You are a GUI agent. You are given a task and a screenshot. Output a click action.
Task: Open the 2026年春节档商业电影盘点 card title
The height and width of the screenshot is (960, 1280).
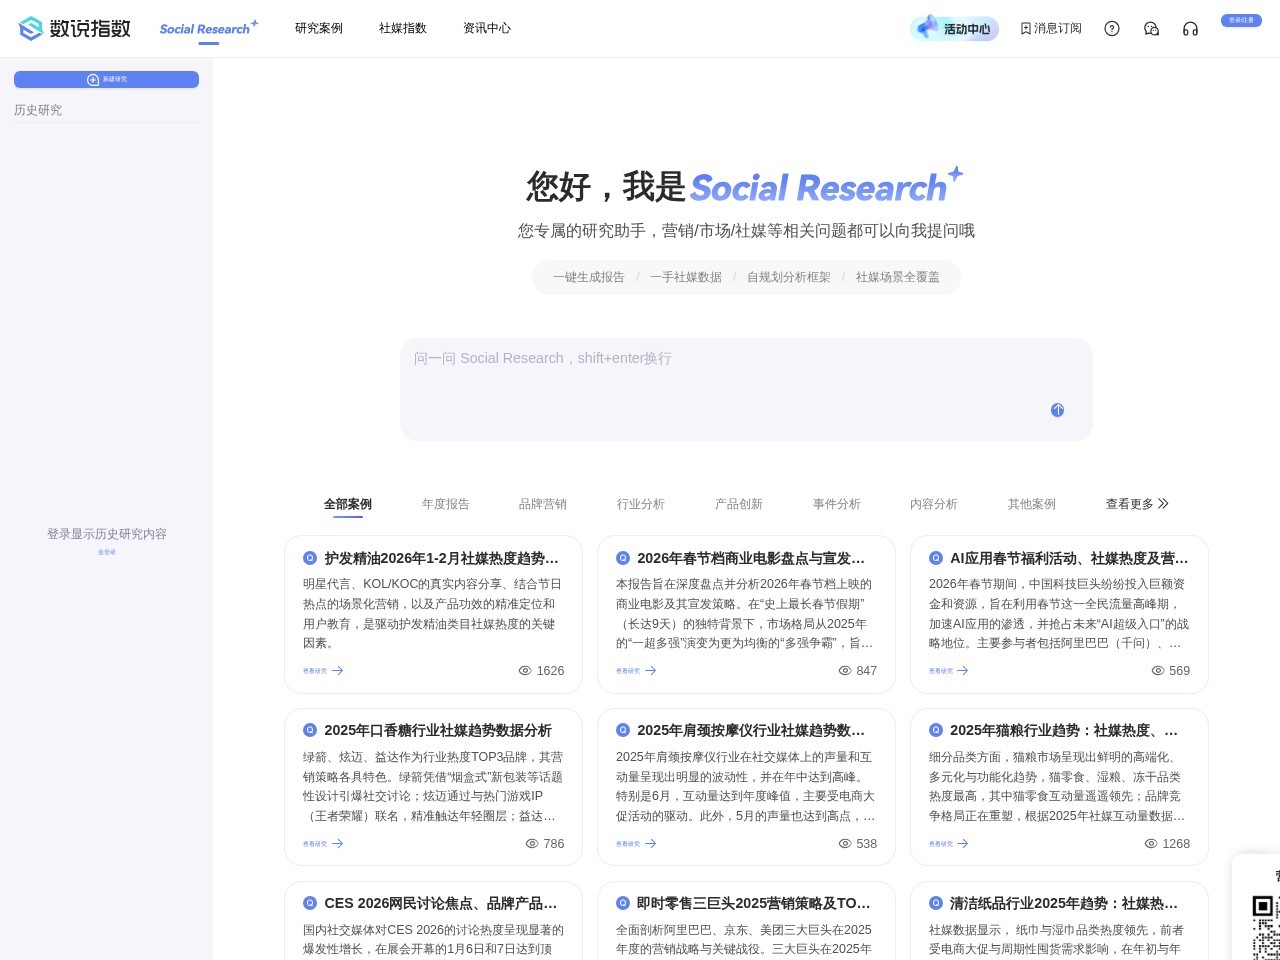(752, 558)
